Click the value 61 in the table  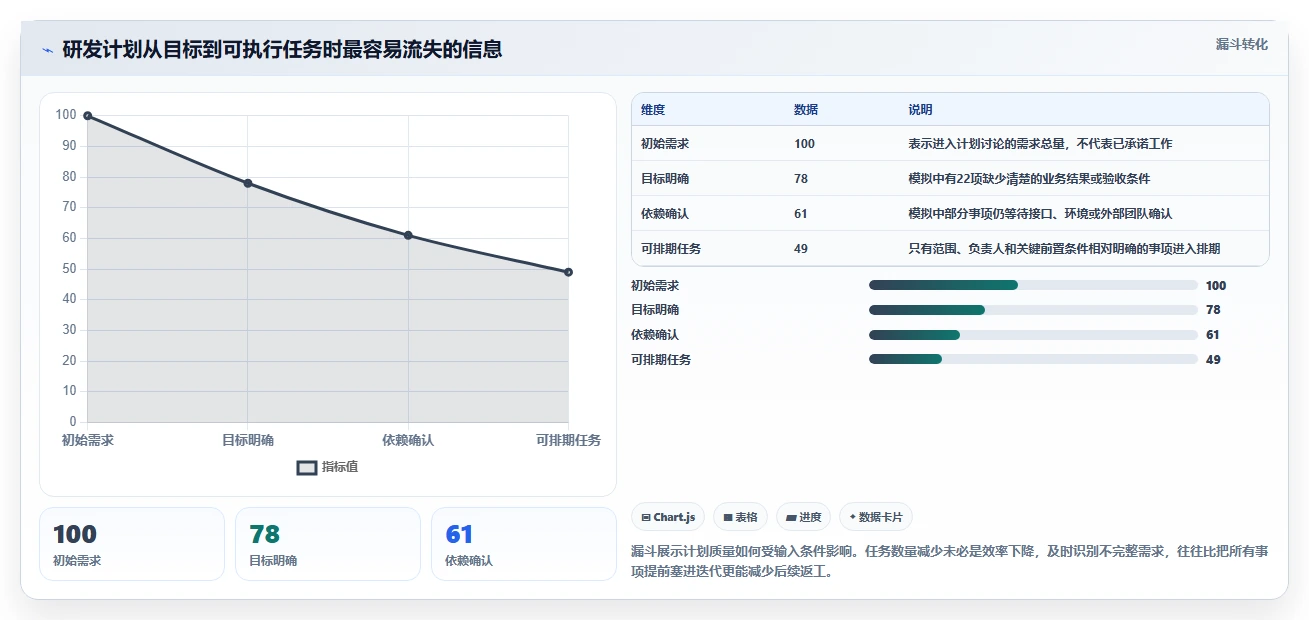[x=801, y=214]
